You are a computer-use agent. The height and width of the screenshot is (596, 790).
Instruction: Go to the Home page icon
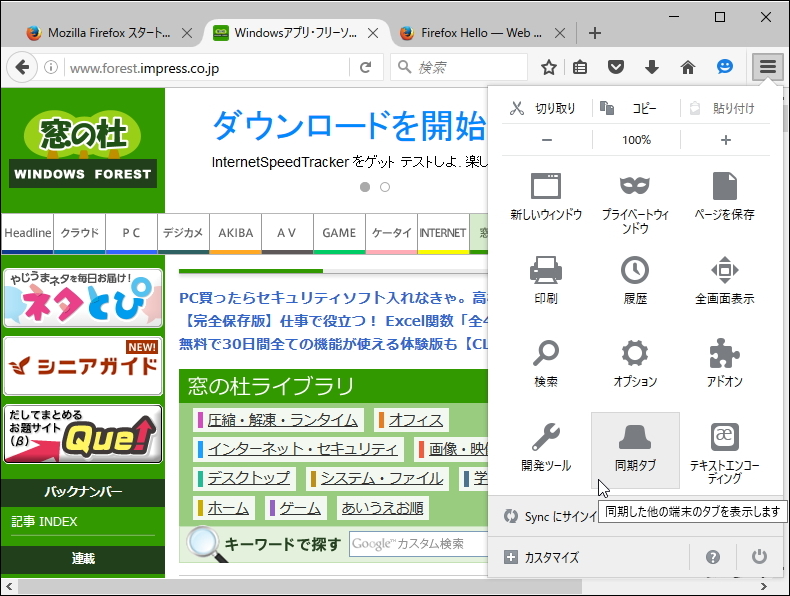point(688,67)
